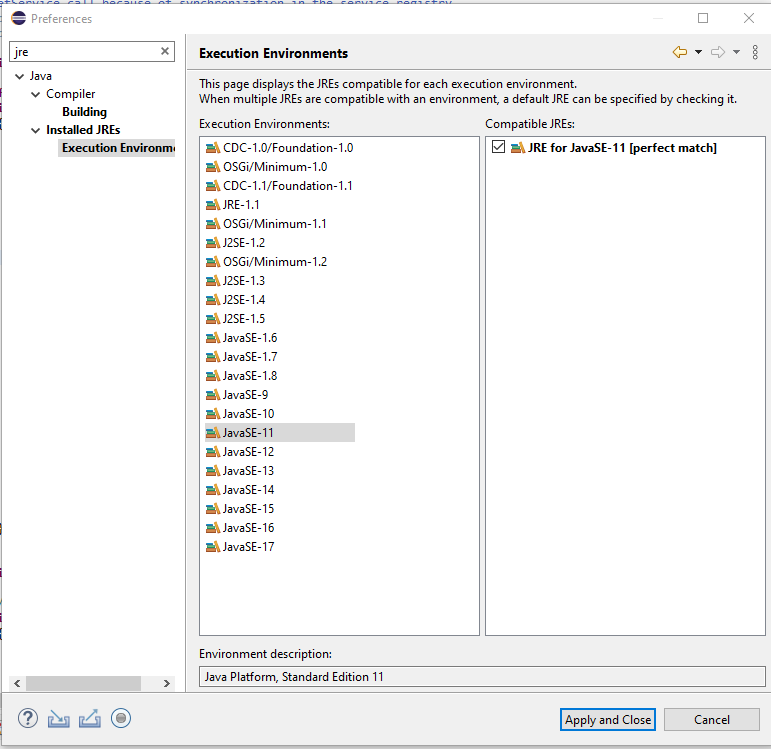Open the Help question mark icon

click(x=28, y=719)
